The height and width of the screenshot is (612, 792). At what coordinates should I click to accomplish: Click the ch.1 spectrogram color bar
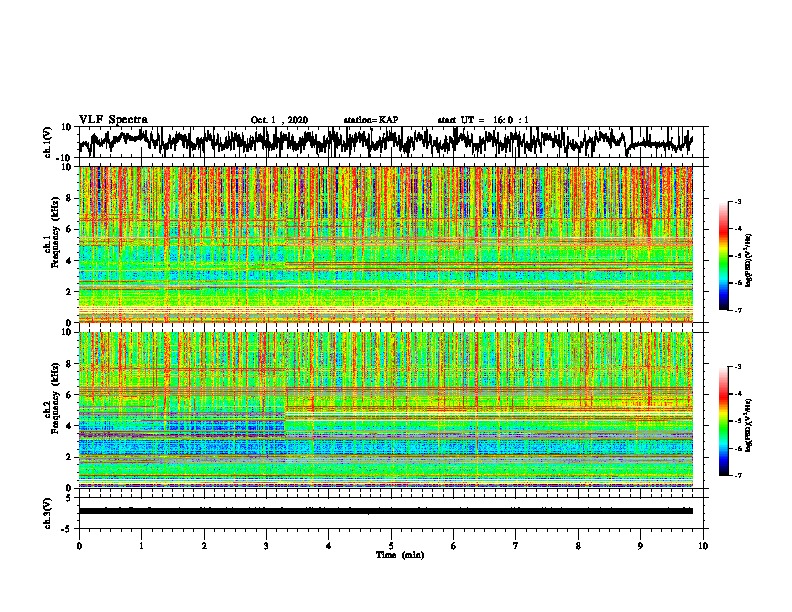[x=723, y=256]
